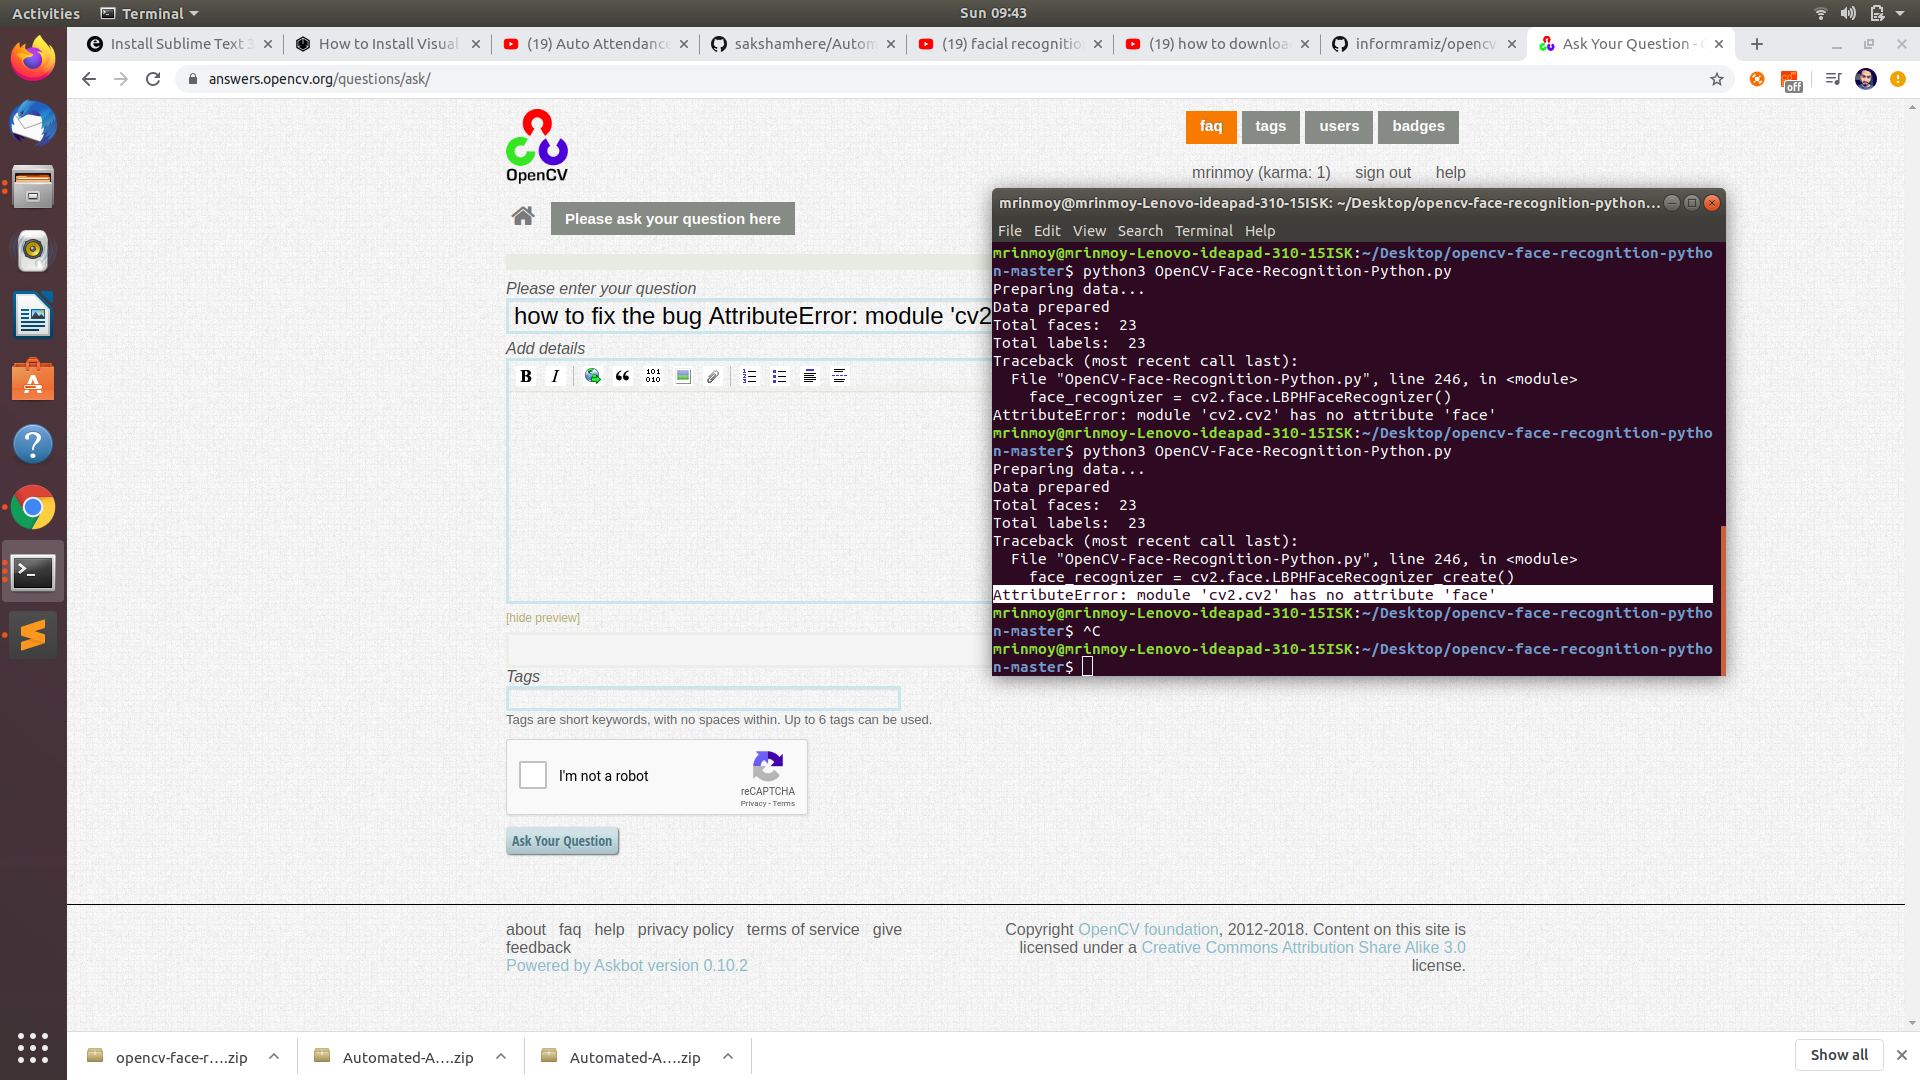This screenshot has height=1080, width=1920.
Task: Open the privacy policy footer link
Action: (685, 929)
